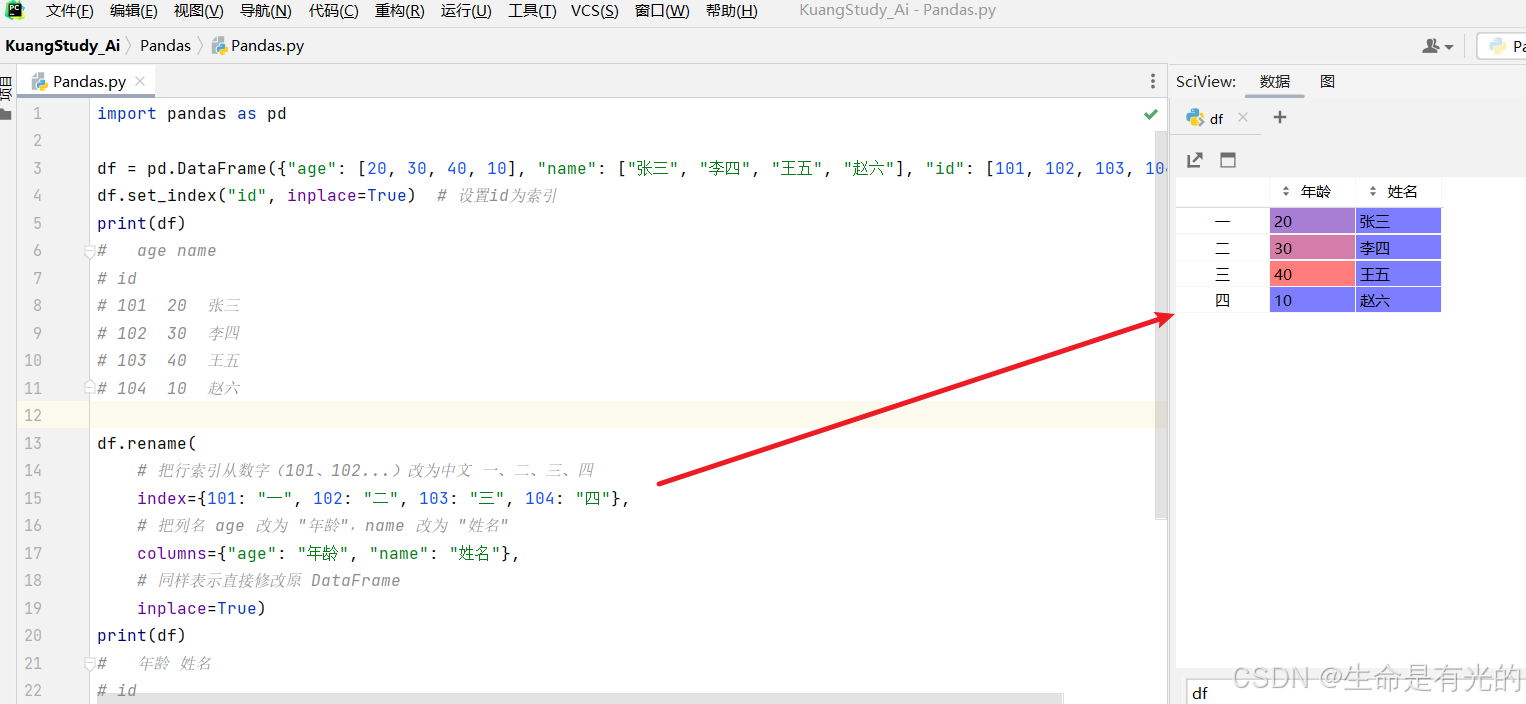Screen dimensions: 1526x704
Task: Switch SciView to the 数据 tab
Action: pyautogui.click(x=1274, y=82)
